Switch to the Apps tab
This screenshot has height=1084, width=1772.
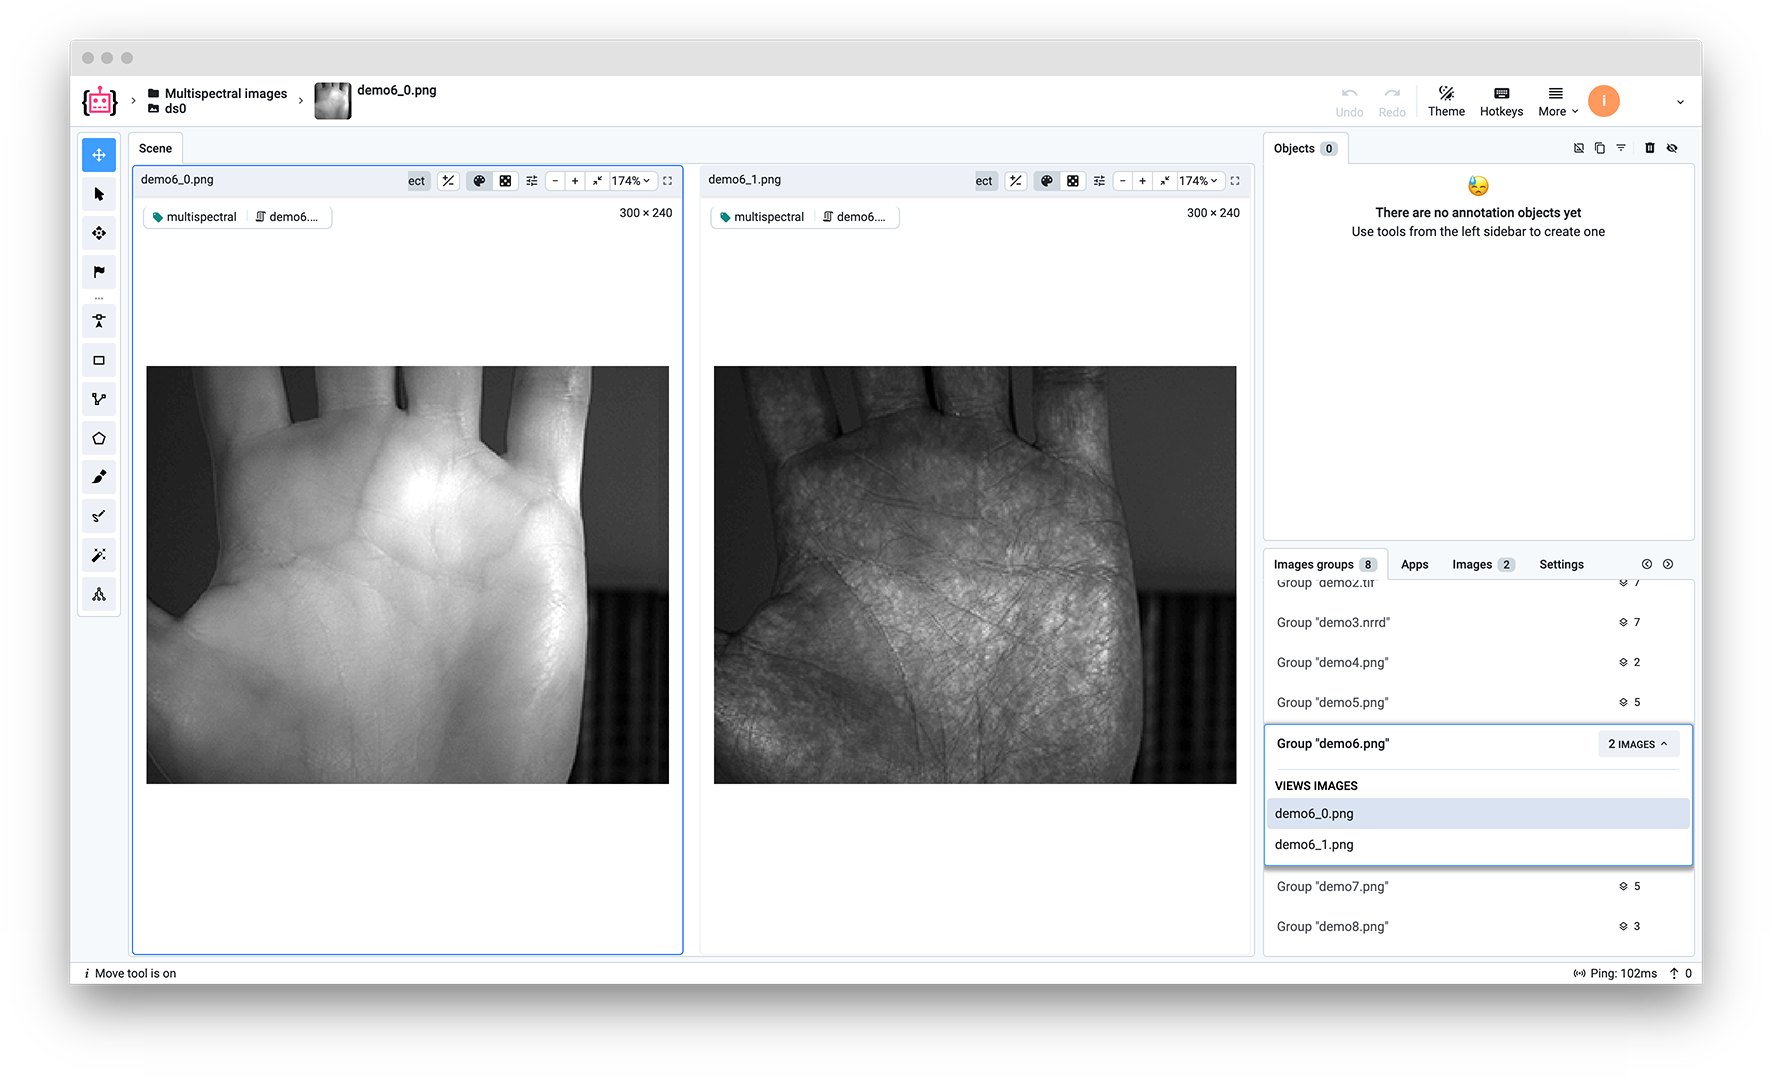click(x=1414, y=563)
